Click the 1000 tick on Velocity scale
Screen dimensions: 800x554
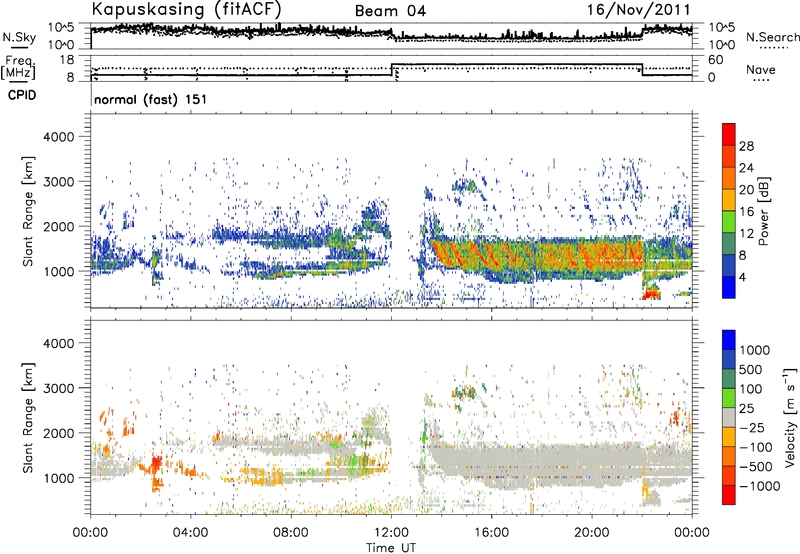click(754, 350)
